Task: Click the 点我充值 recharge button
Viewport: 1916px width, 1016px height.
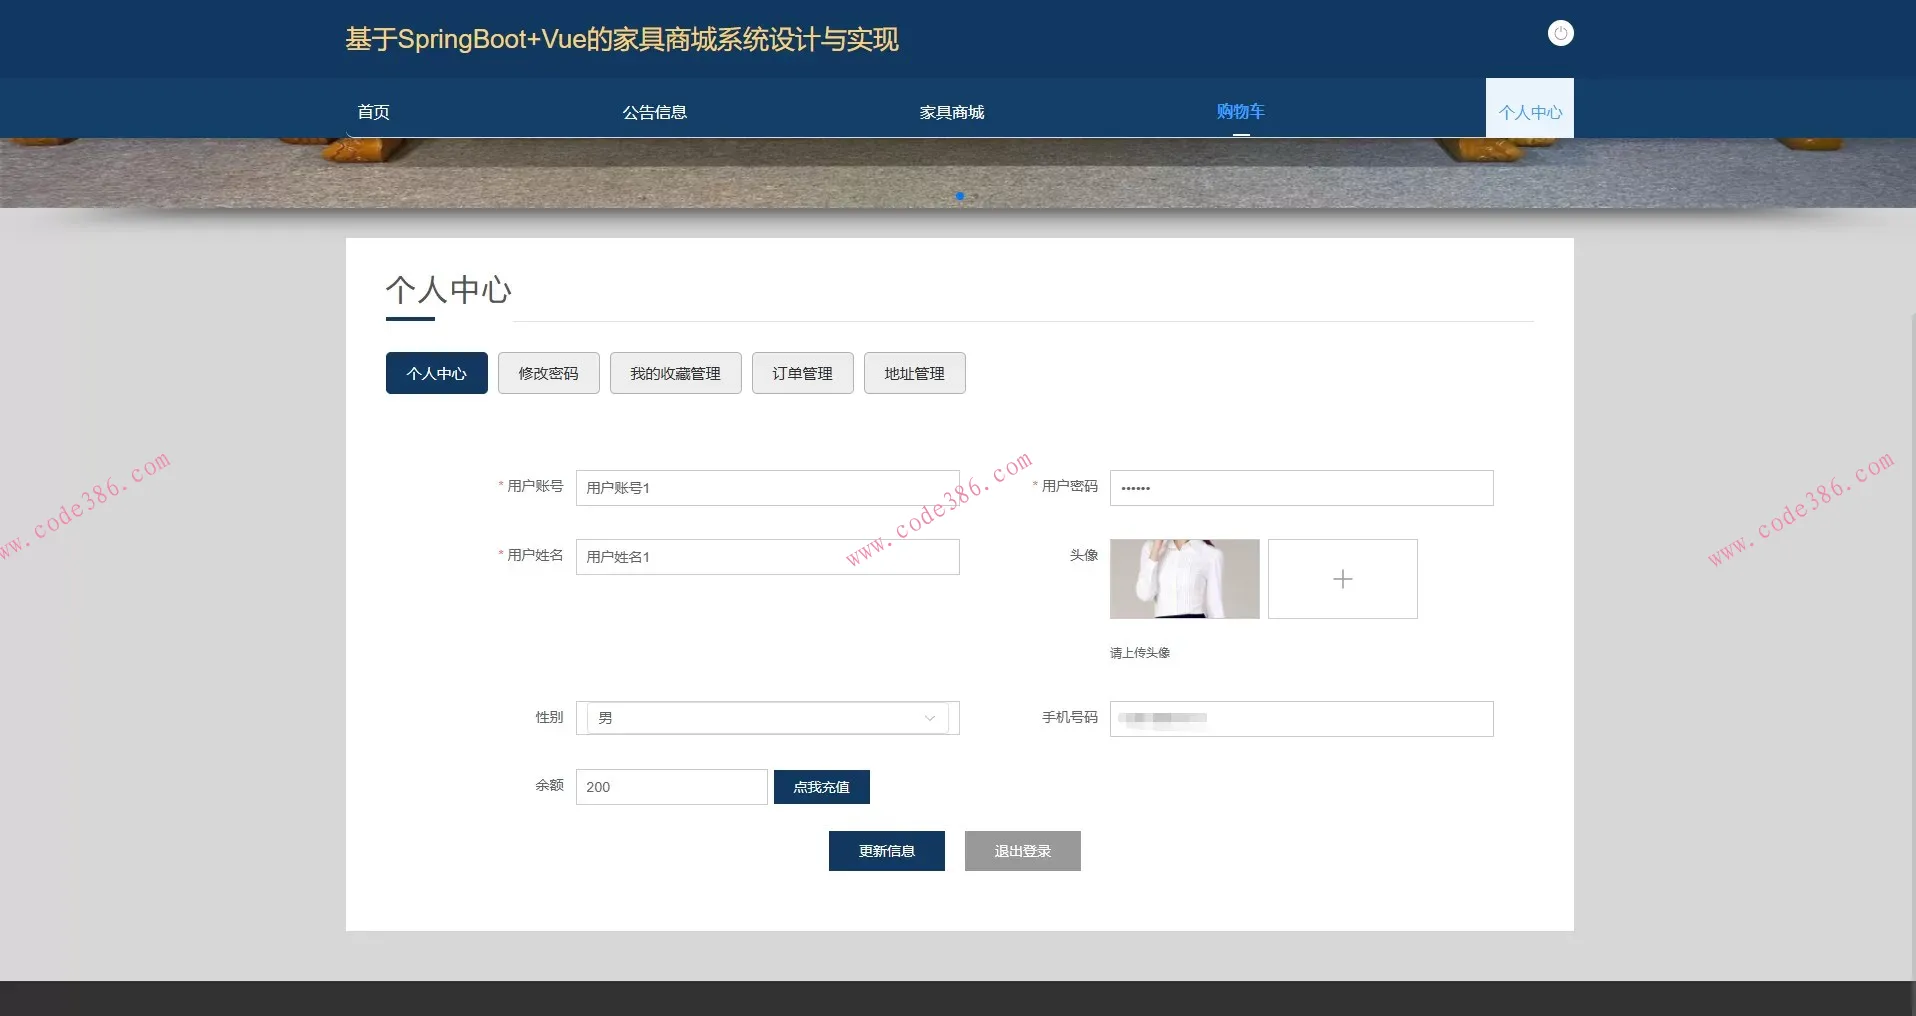Action: pos(820,787)
